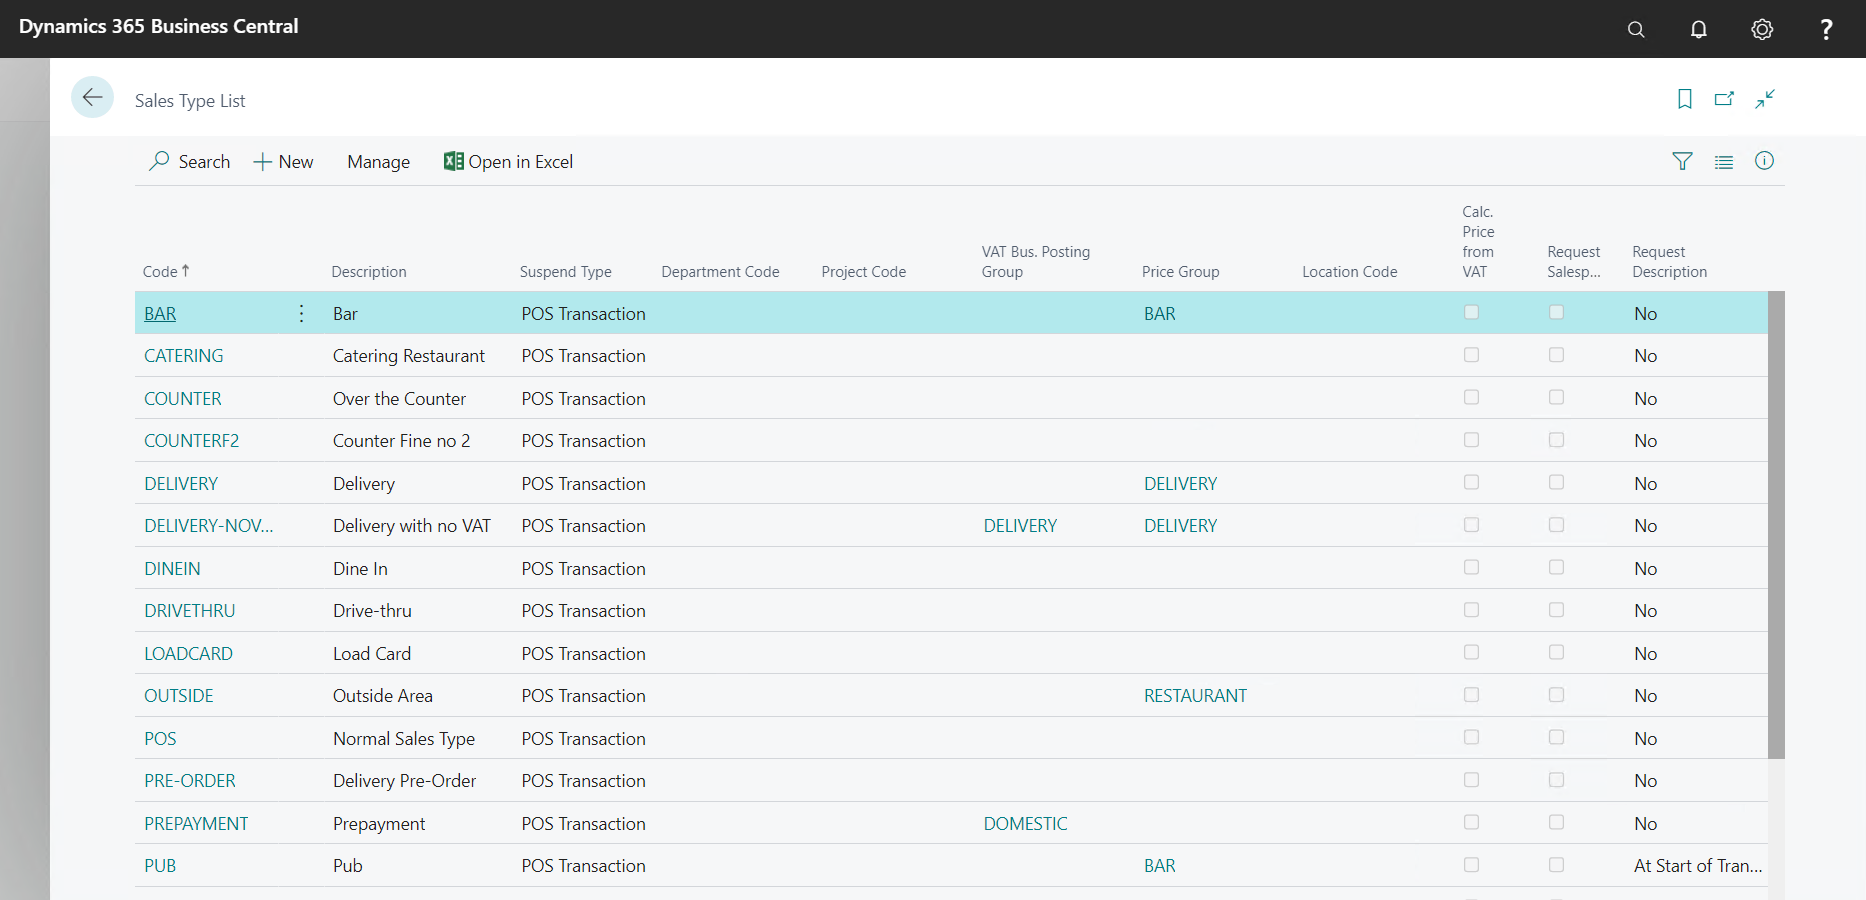
Task: Toggle Request Salesperson for CATERING row
Action: pyautogui.click(x=1556, y=355)
